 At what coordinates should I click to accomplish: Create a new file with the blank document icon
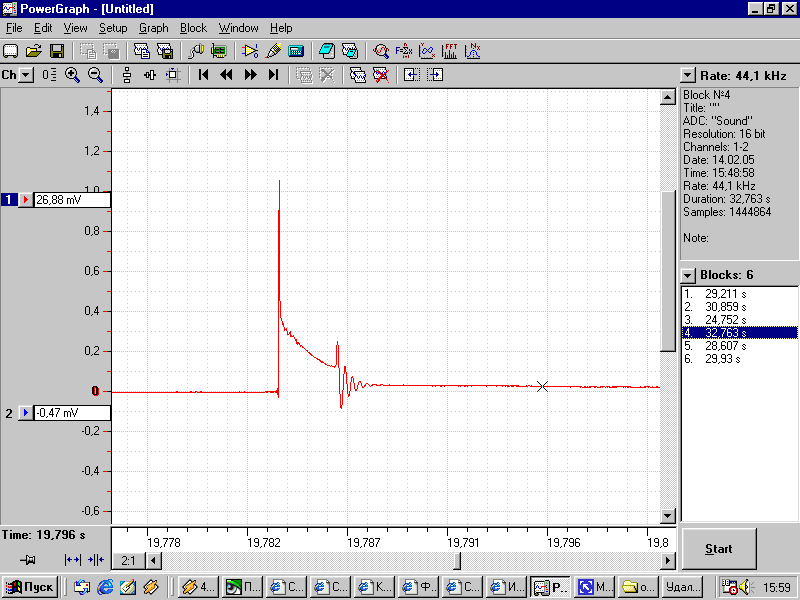[x=11, y=51]
